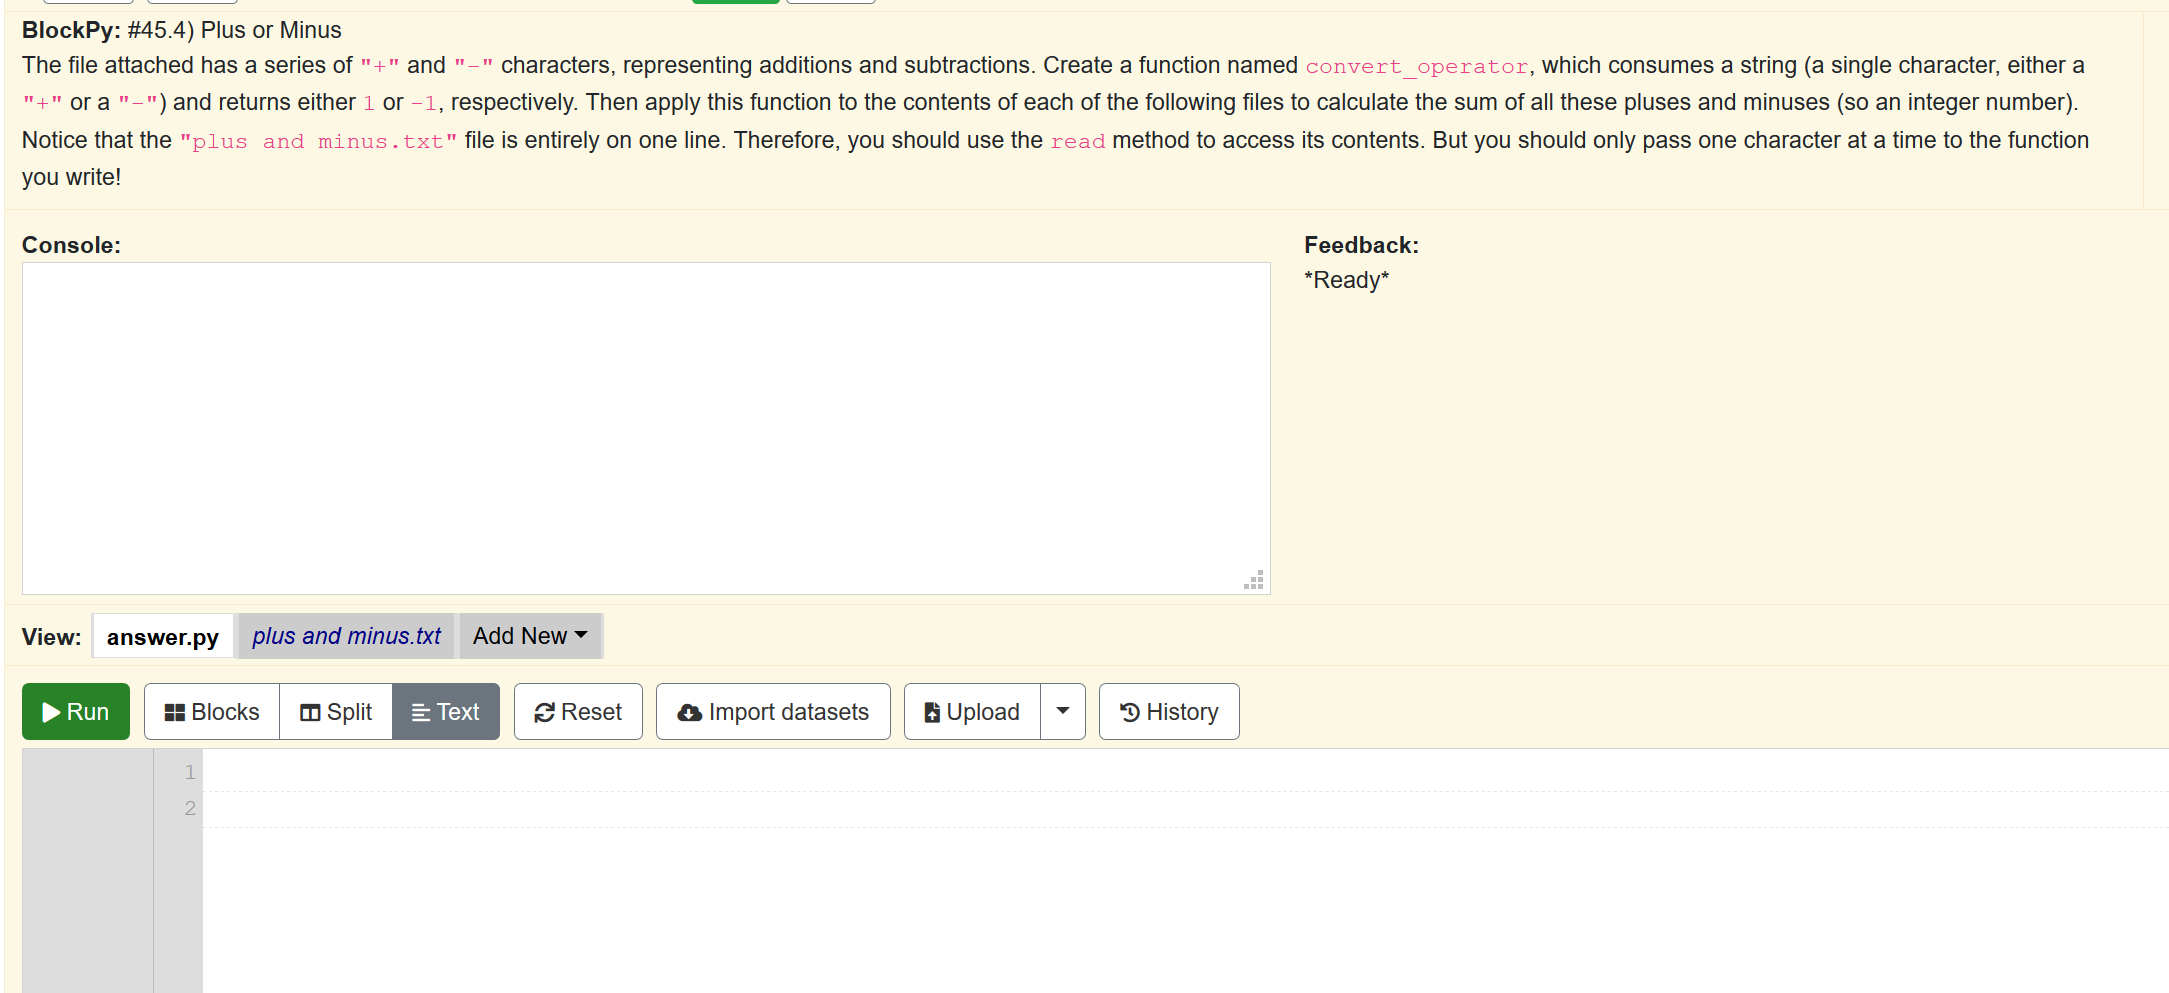Click the console resize grip
The height and width of the screenshot is (993, 2169).
coord(1255,580)
